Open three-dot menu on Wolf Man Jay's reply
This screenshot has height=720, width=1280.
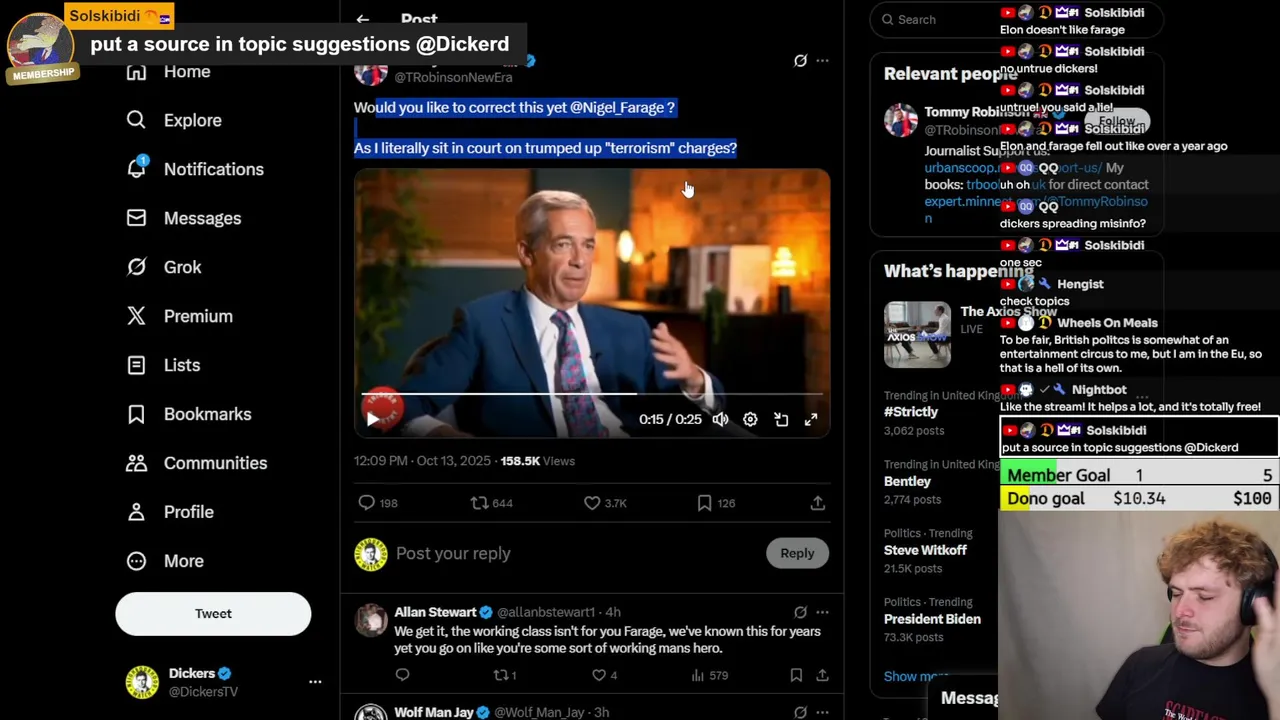(822, 712)
